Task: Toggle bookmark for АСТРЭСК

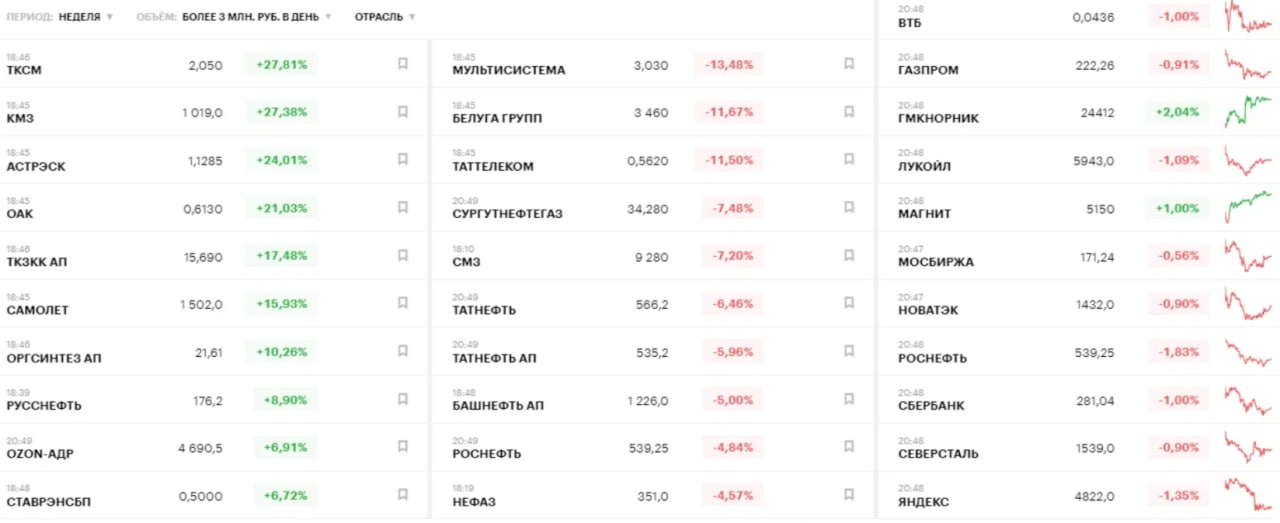Action: click(403, 160)
